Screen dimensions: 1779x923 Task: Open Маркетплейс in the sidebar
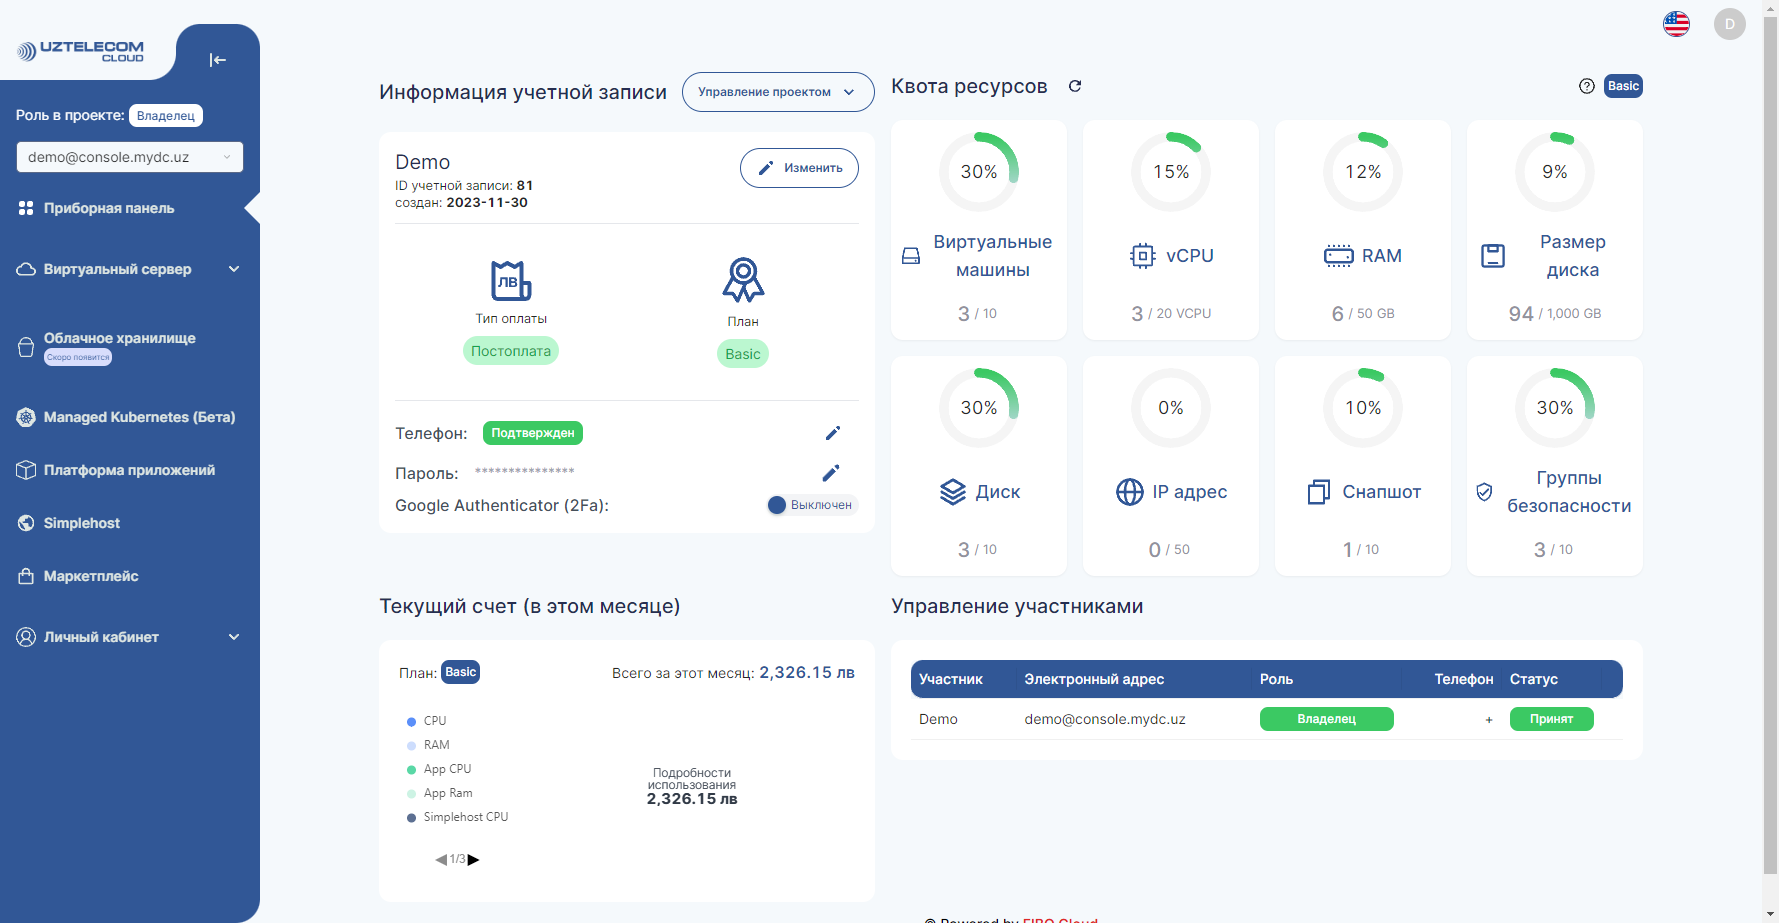(x=91, y=576)
